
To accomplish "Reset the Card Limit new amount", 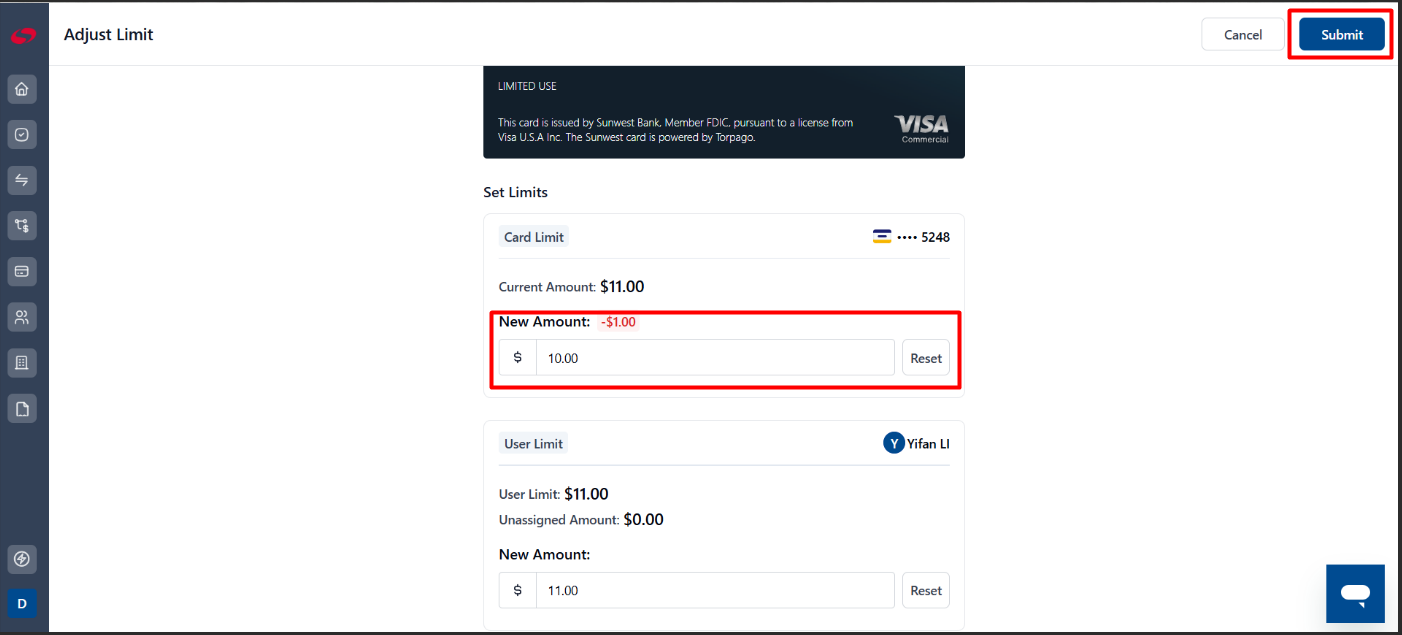I will [x=926, y=358].
